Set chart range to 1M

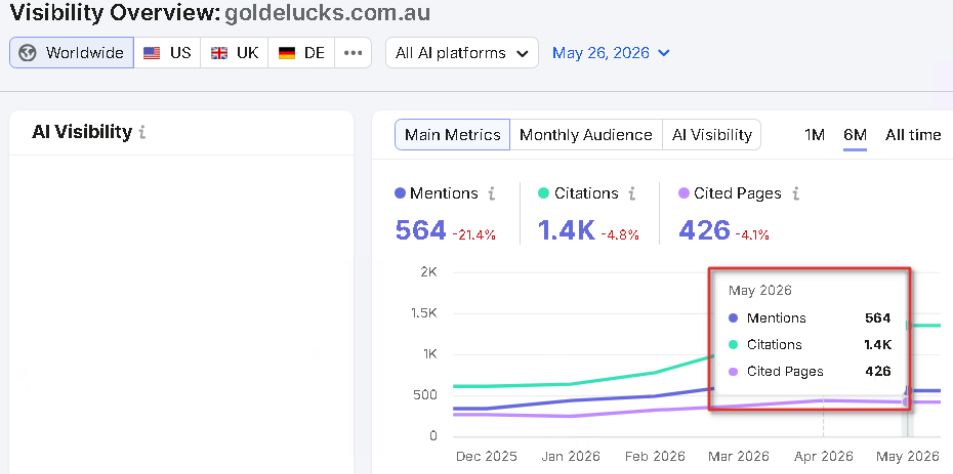tap(814, 135)
